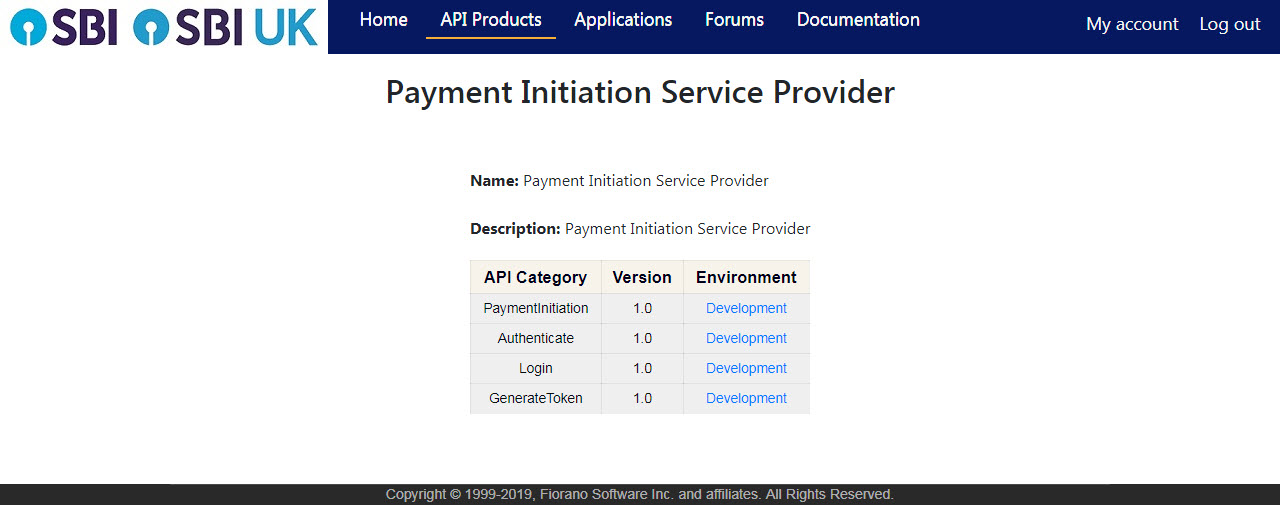This screenshot has height=505, width=1280.
Task: Click the Fiorano Software copyright footer text
Action: [640, 494]
